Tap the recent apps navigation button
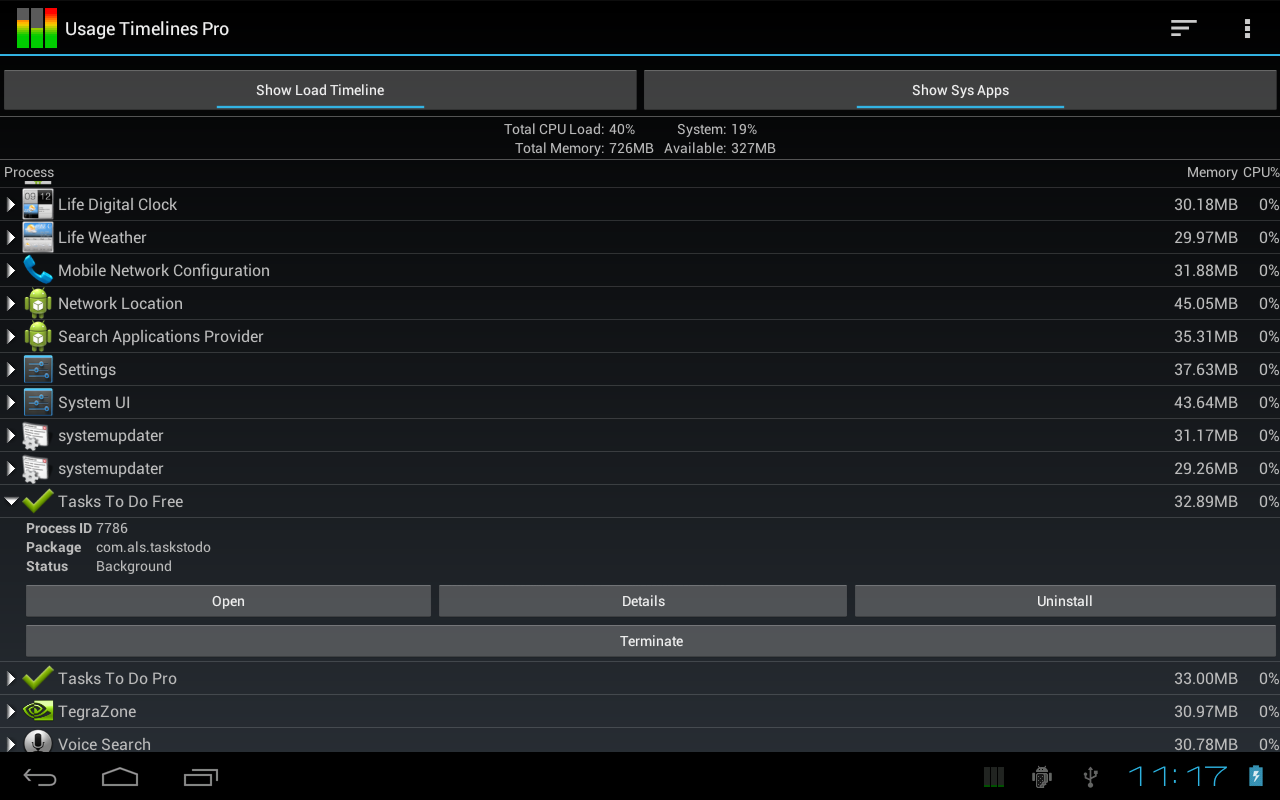The width and height of the screenshot is (1280, 800). (x=201, y=776)
